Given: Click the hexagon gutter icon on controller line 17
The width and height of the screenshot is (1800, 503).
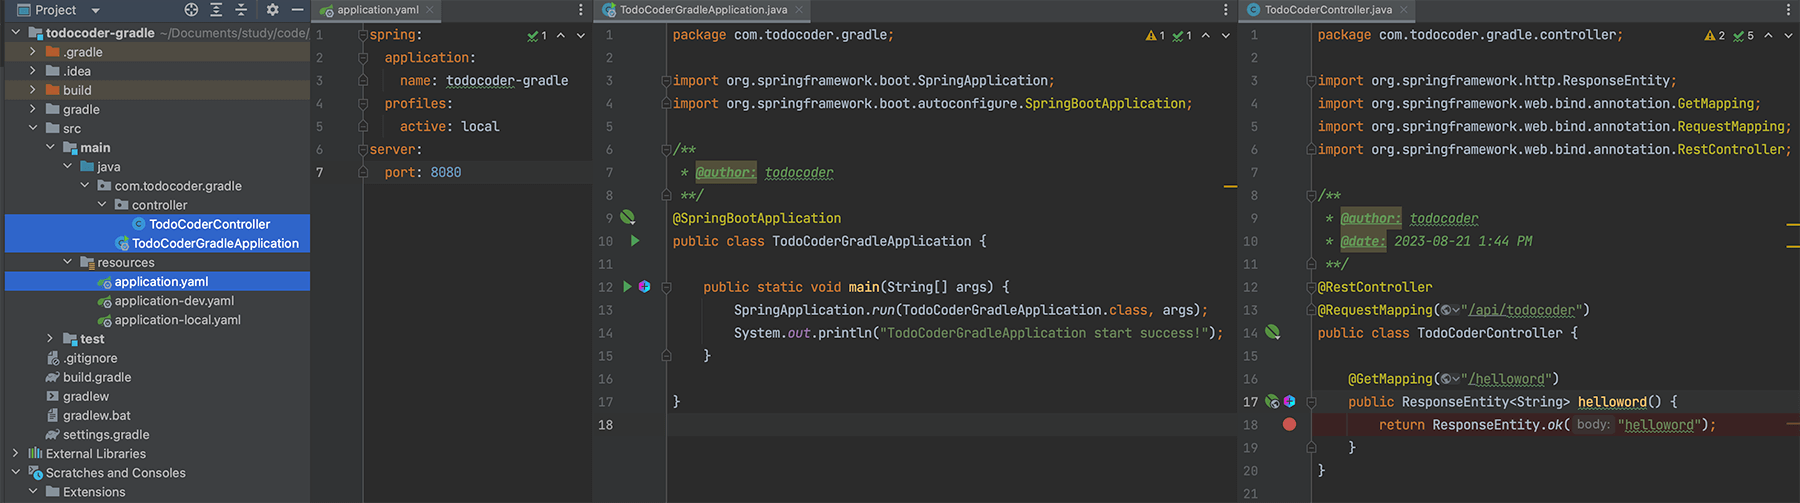Looking at the screenshot, I should tap(1289, 401).
